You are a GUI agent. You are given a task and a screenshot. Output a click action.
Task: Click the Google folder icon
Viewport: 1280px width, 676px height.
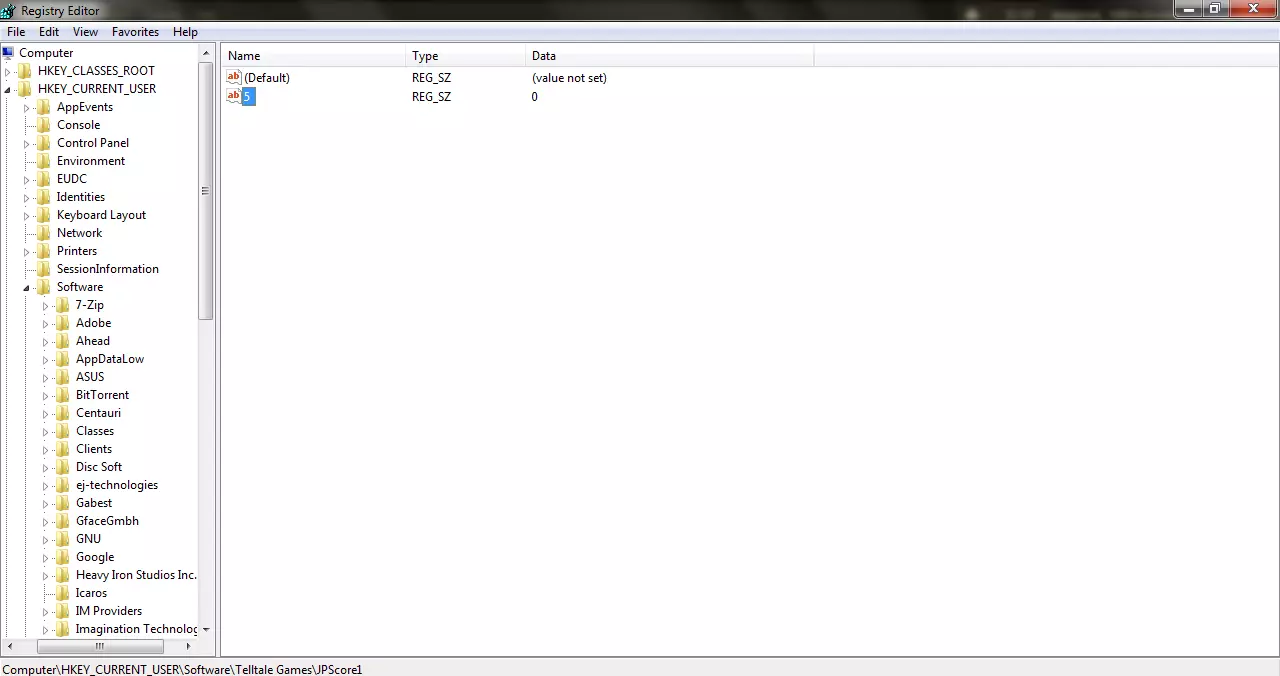coord(63,557)
